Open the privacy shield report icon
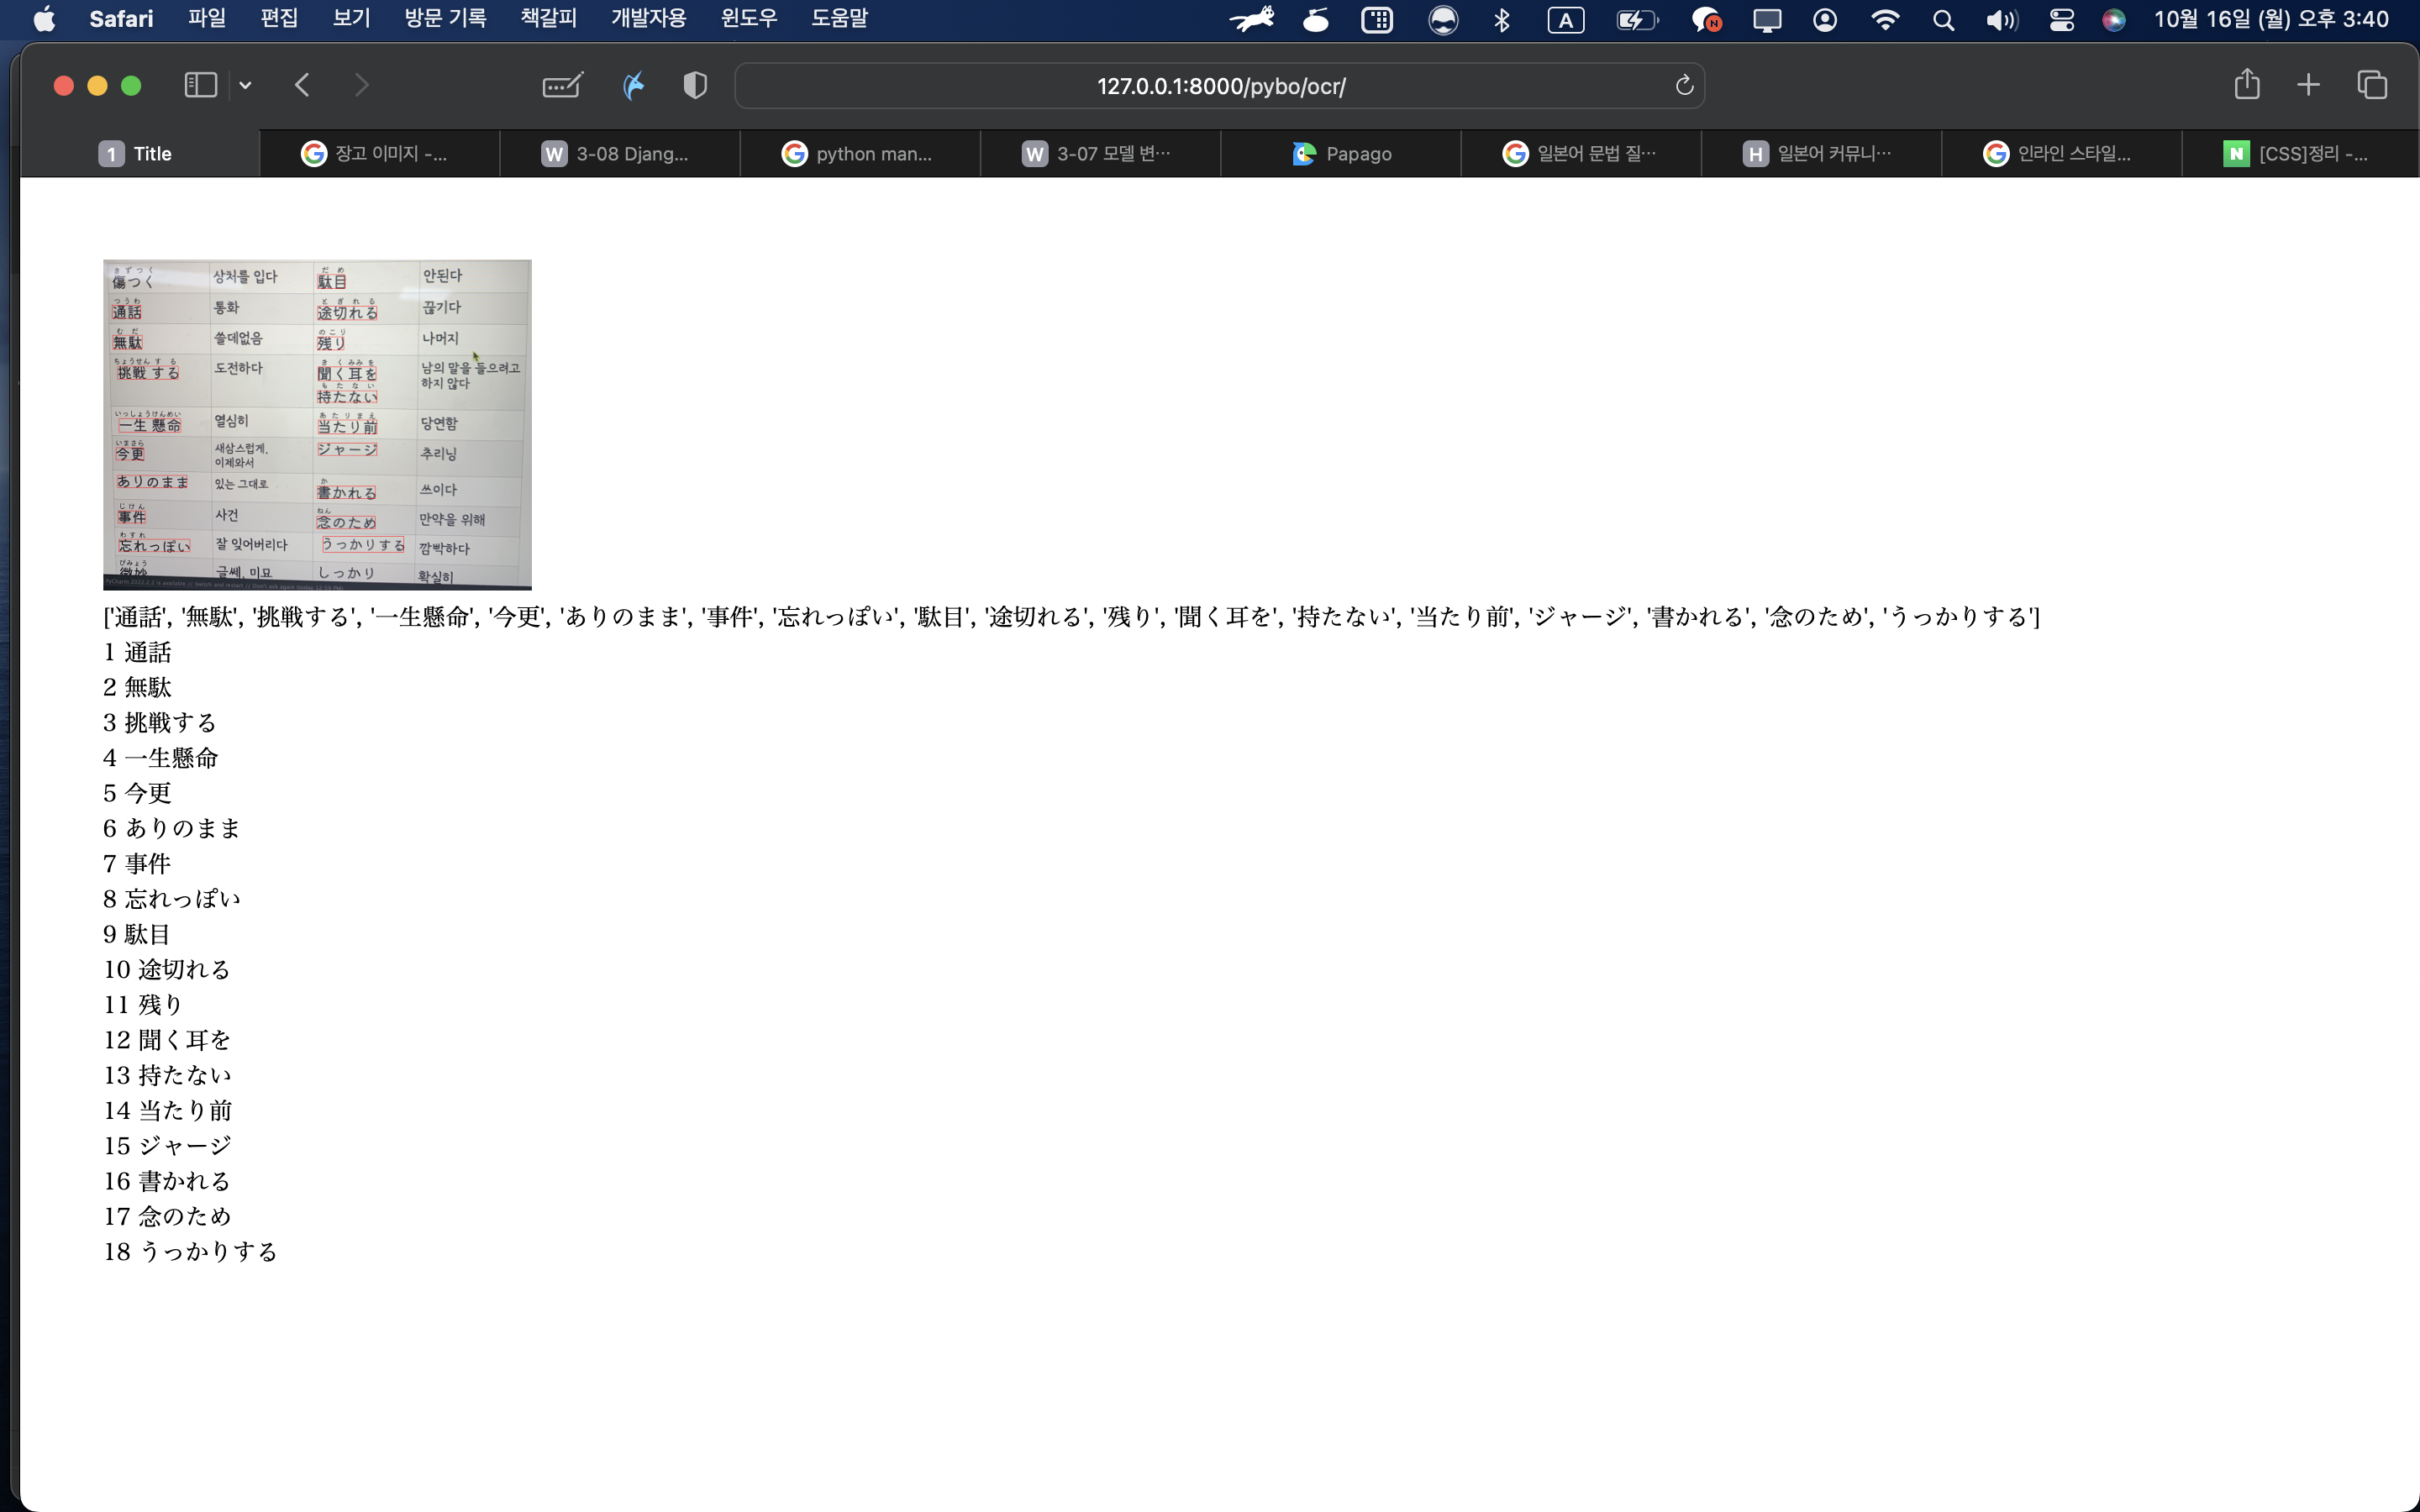Image resolution: width=2420 pixels, height=1512 pixels. click(x=695, y=85)
